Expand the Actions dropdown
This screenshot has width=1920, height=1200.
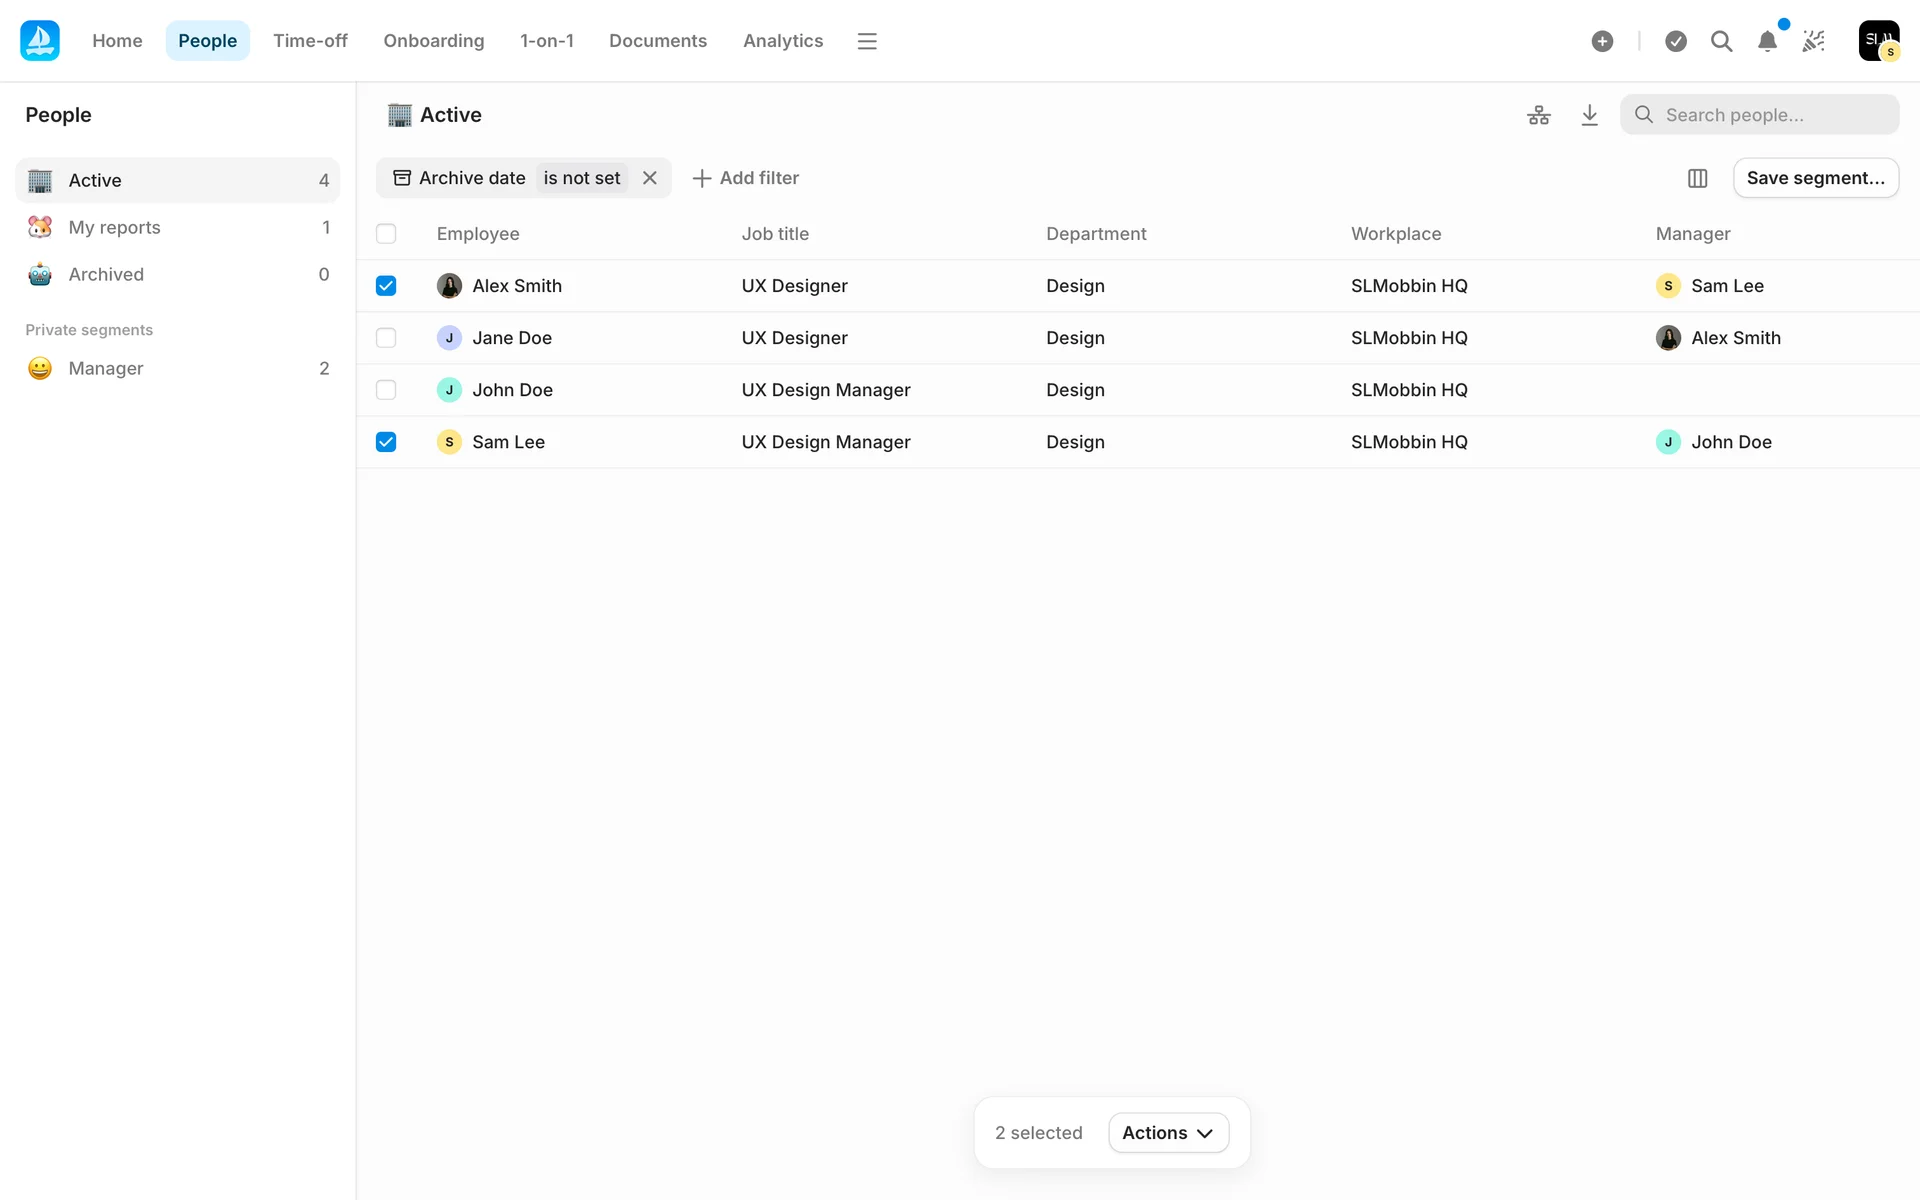1168,1133
